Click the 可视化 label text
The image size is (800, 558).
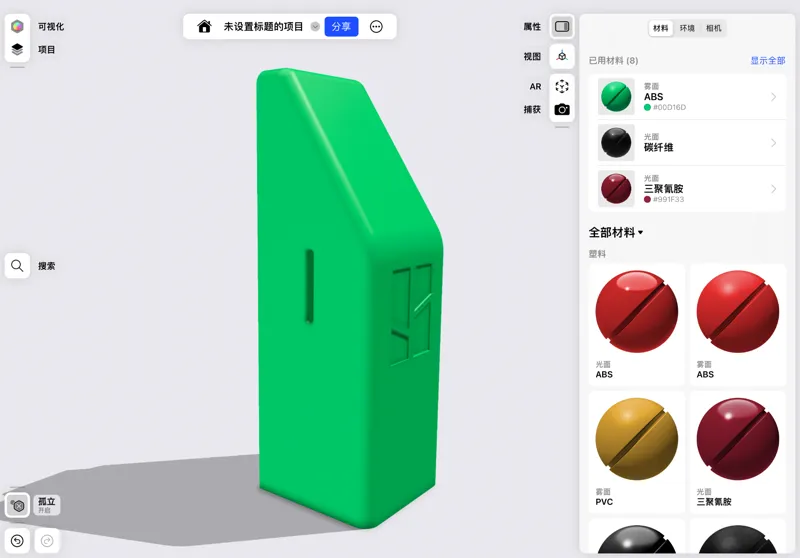[51, 27]
